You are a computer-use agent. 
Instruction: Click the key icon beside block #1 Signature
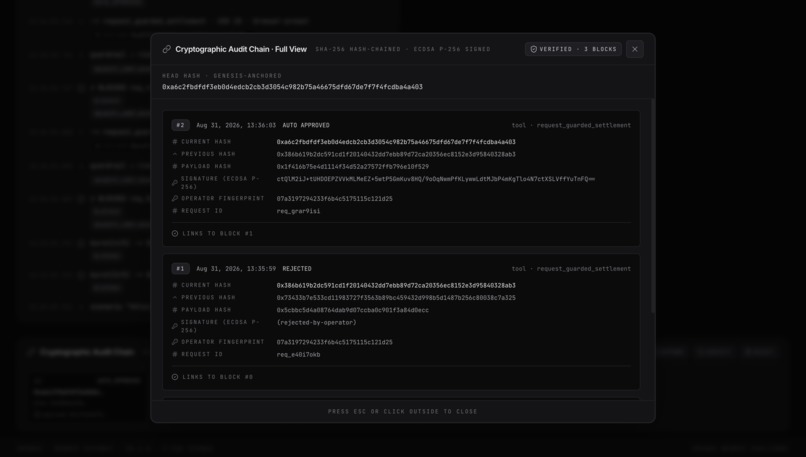tap(175, 326)
